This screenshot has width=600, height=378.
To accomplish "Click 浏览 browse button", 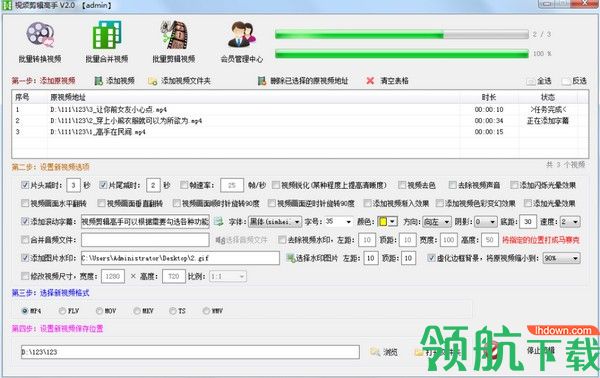I will coord(384,352).
